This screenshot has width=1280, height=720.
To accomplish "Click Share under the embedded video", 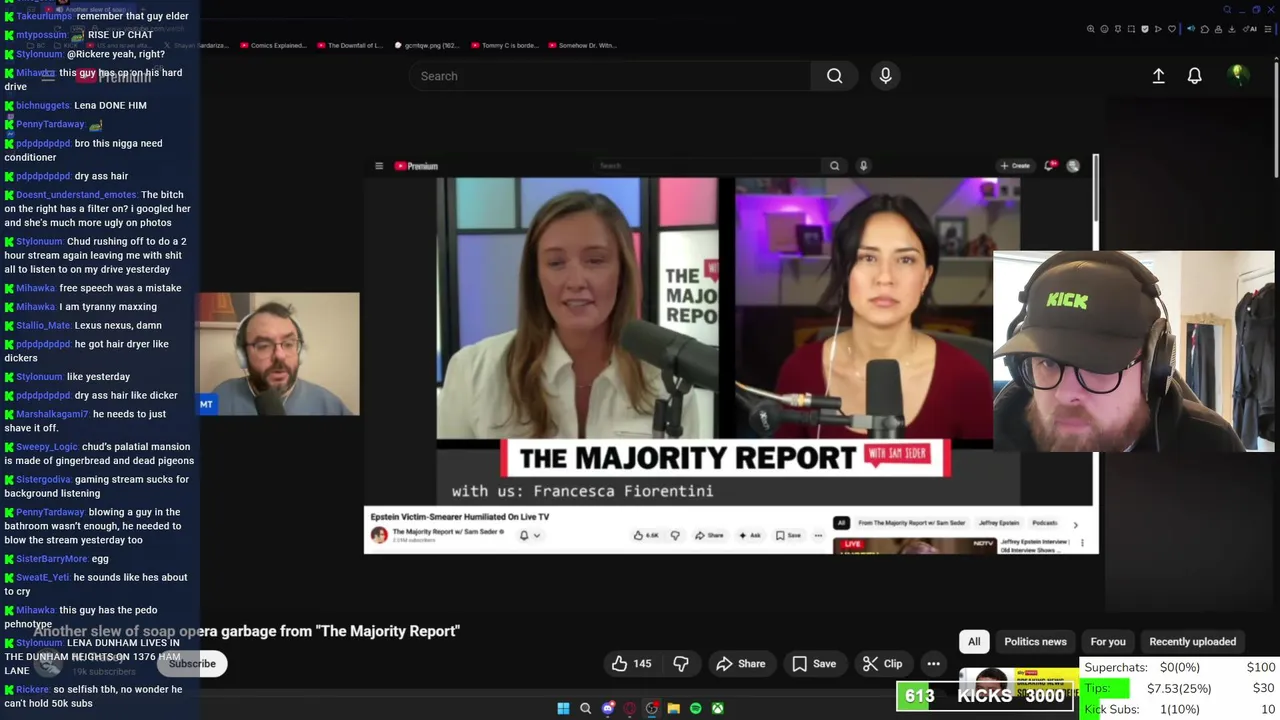I will point(709,535).
